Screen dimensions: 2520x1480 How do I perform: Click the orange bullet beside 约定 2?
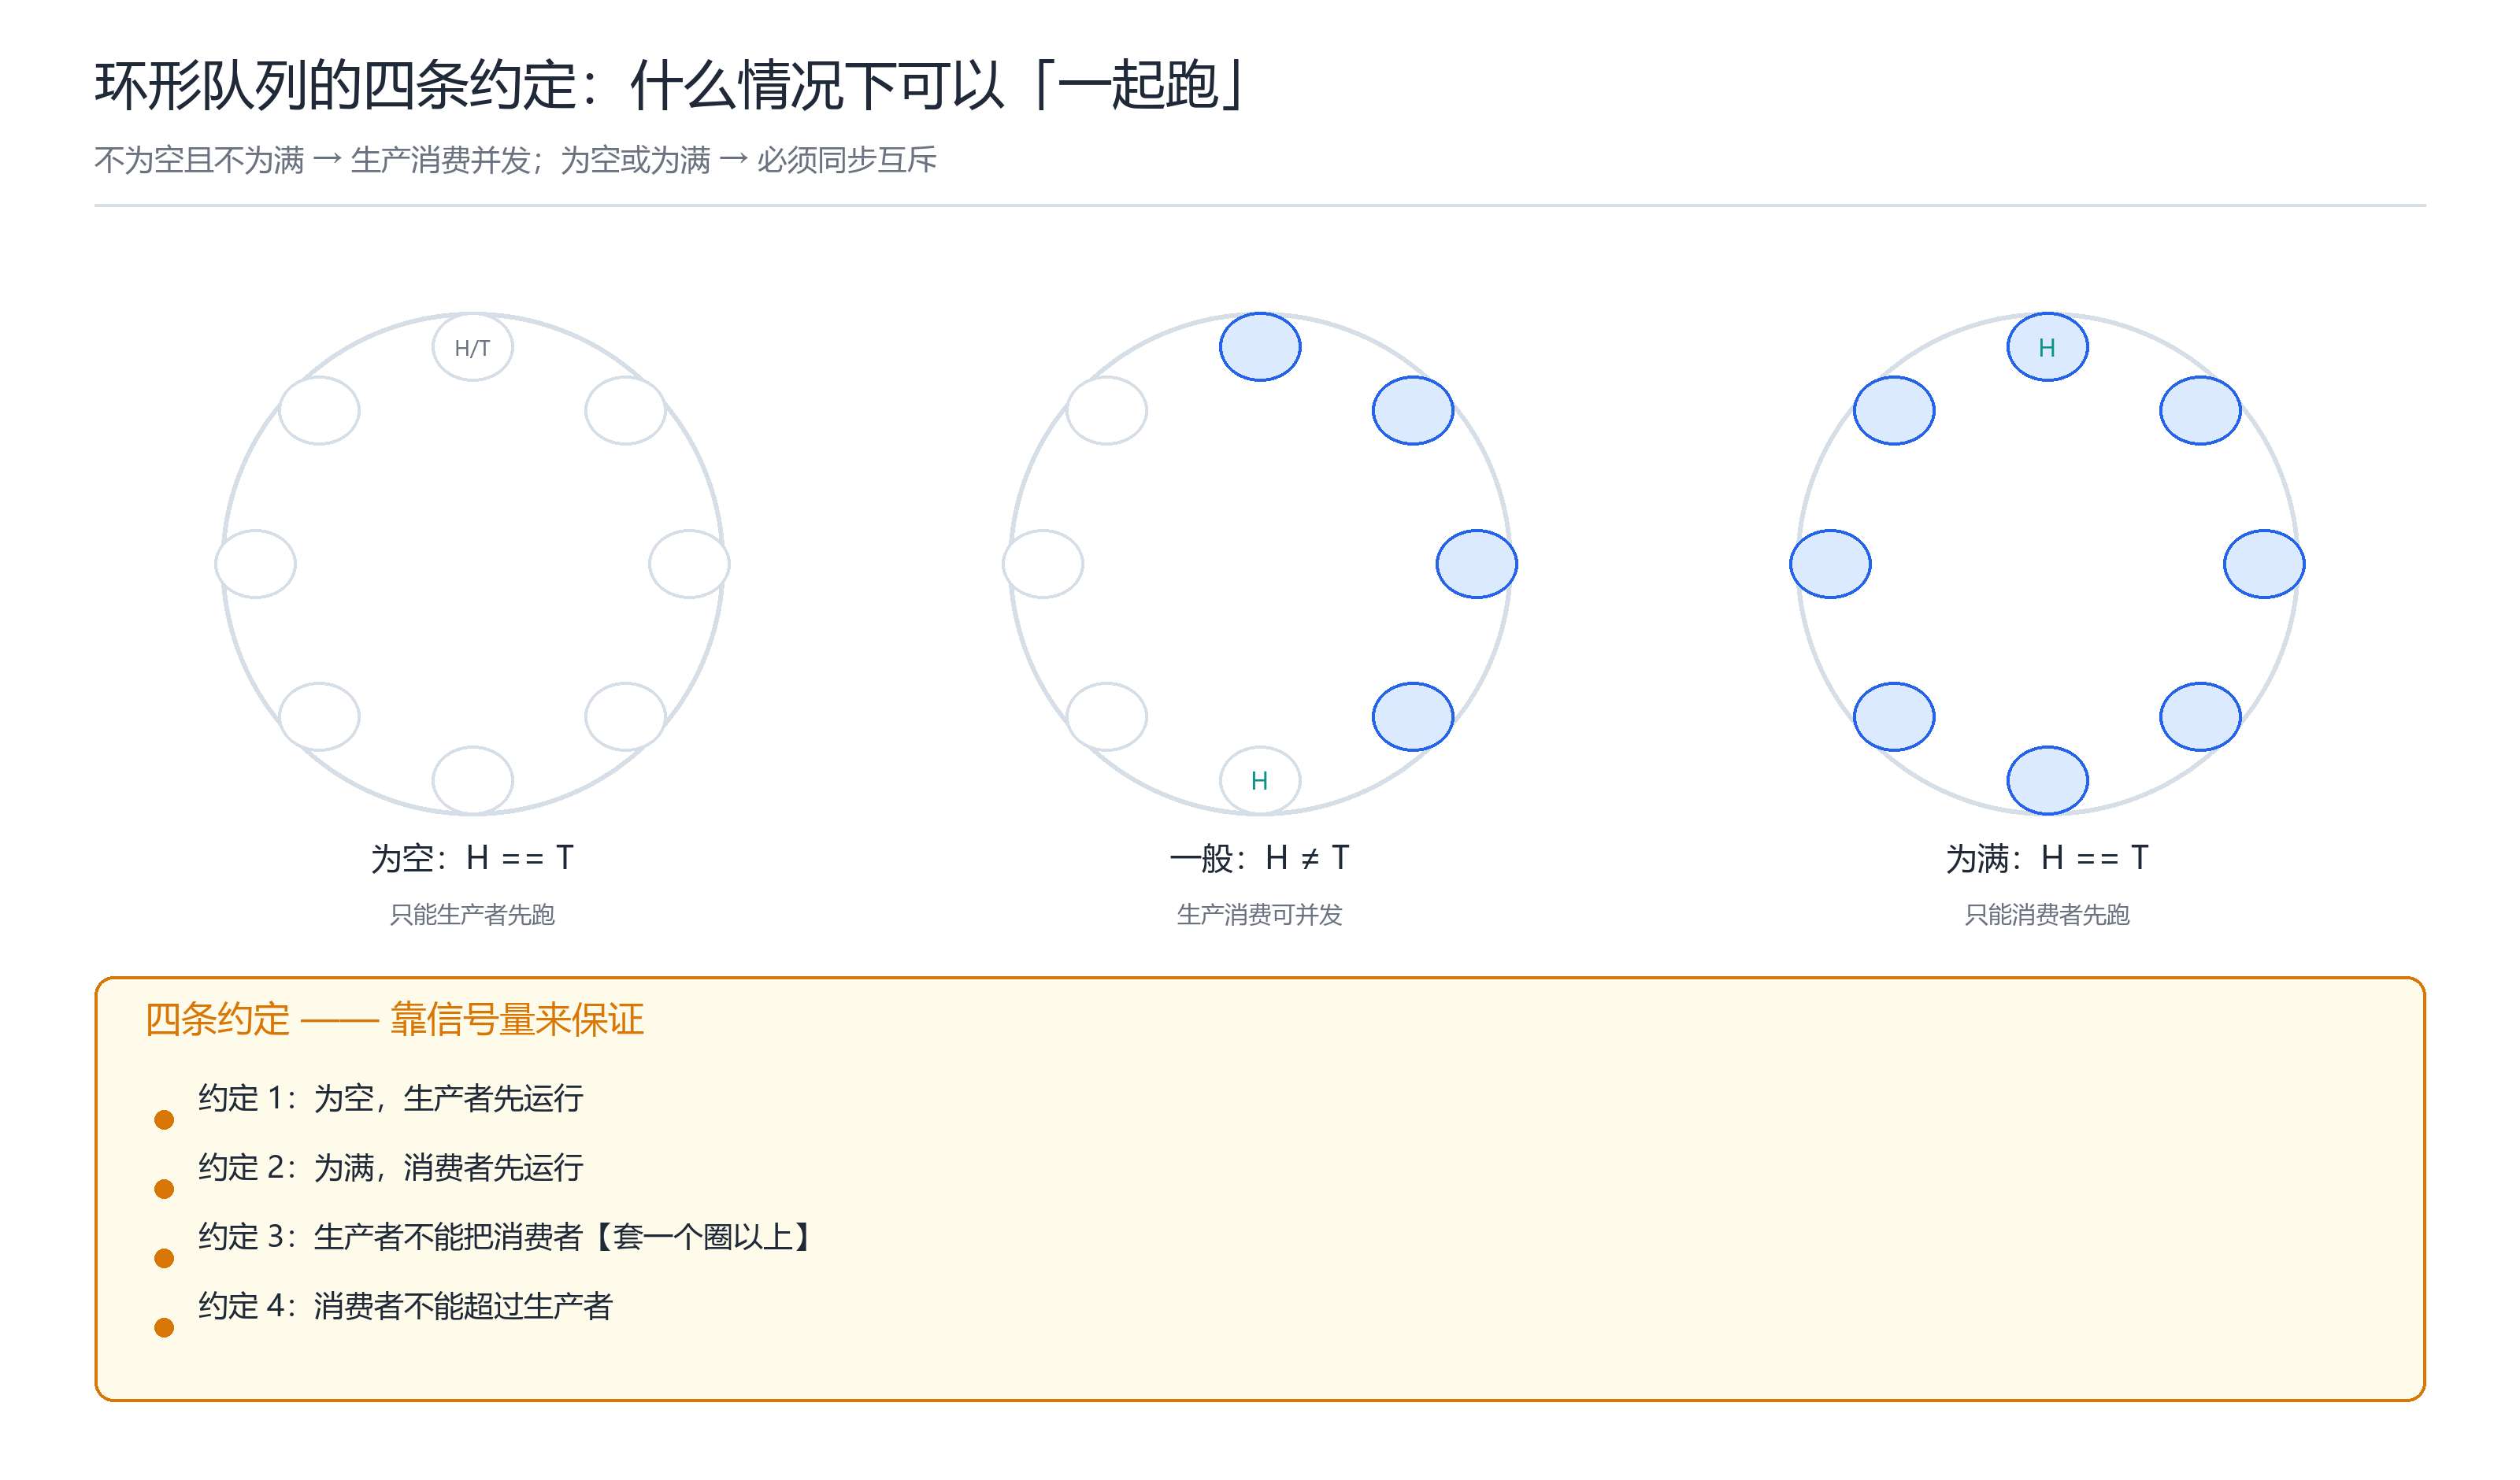pos(164,1188)
